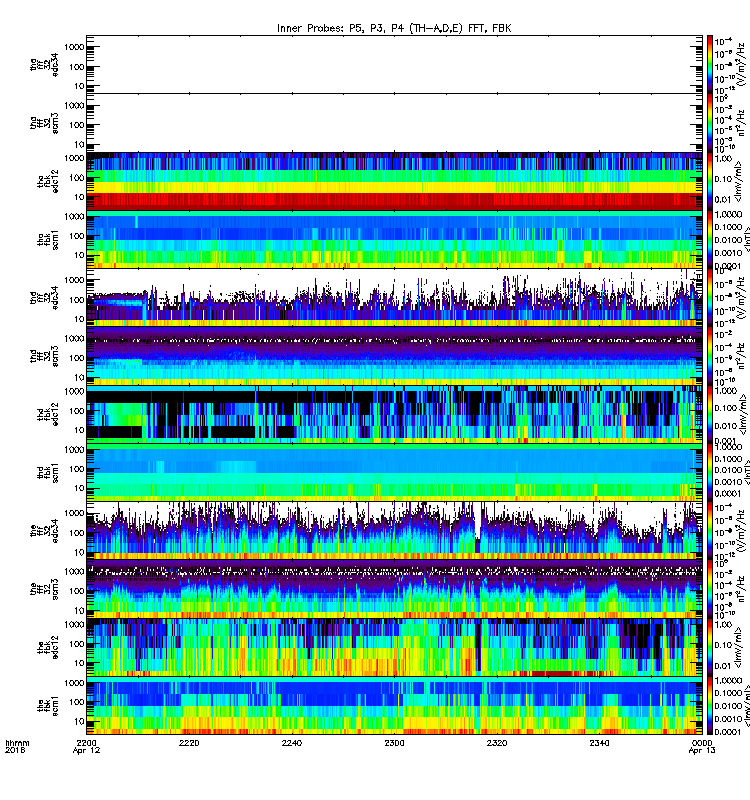The height and width of the screenshot is (800, 750).
Task: Click the '2240' time axis label
Action: coord(291,743)
